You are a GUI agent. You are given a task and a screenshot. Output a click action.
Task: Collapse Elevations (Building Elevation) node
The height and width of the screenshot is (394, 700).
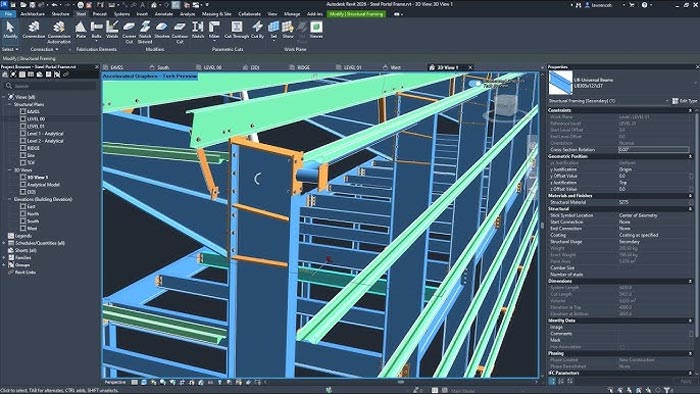(9, 199)
